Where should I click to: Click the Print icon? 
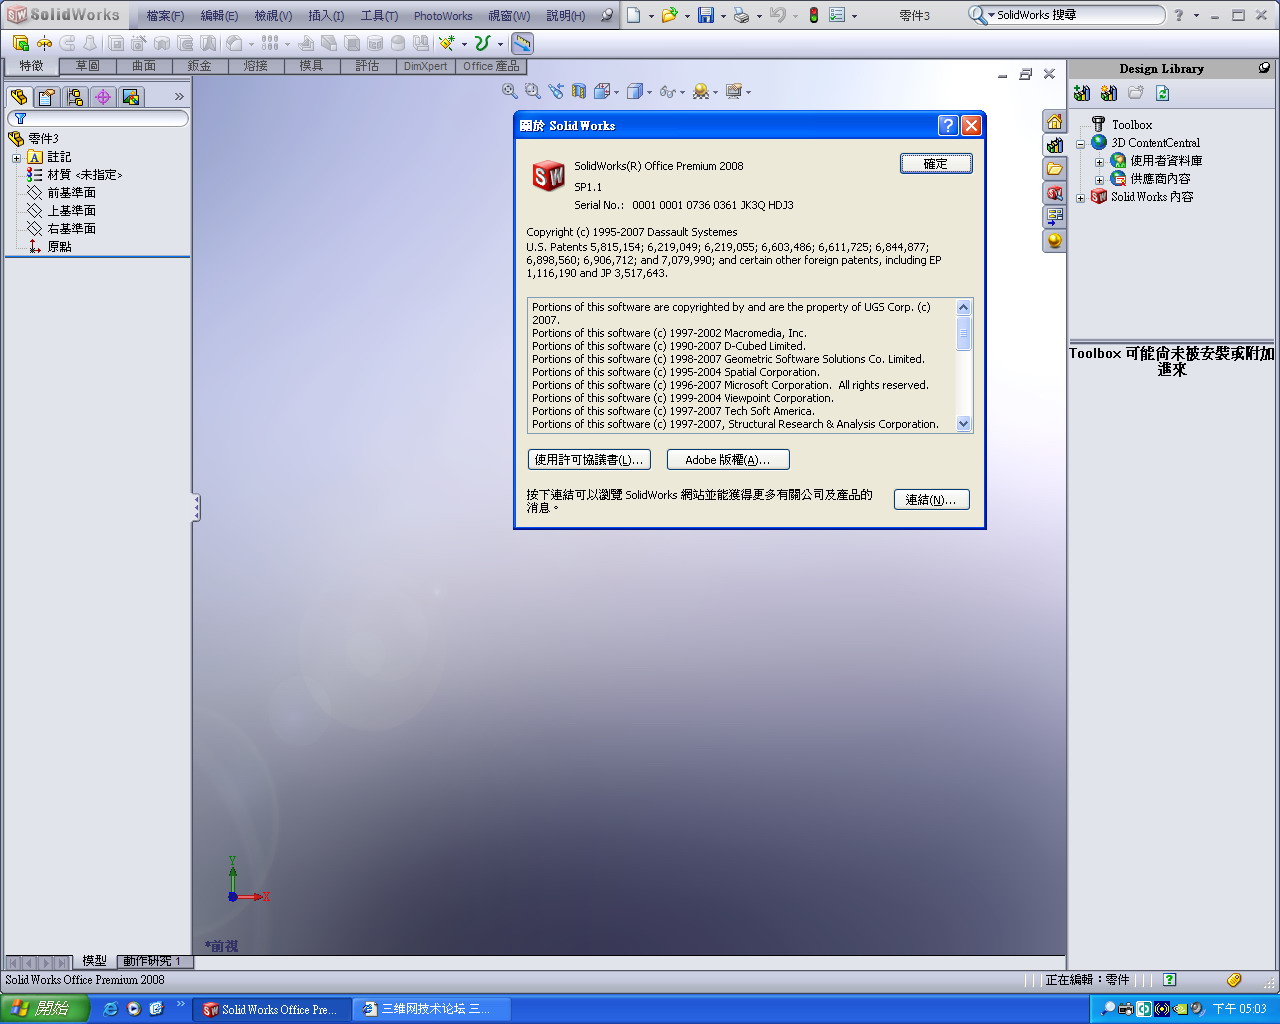742,15
